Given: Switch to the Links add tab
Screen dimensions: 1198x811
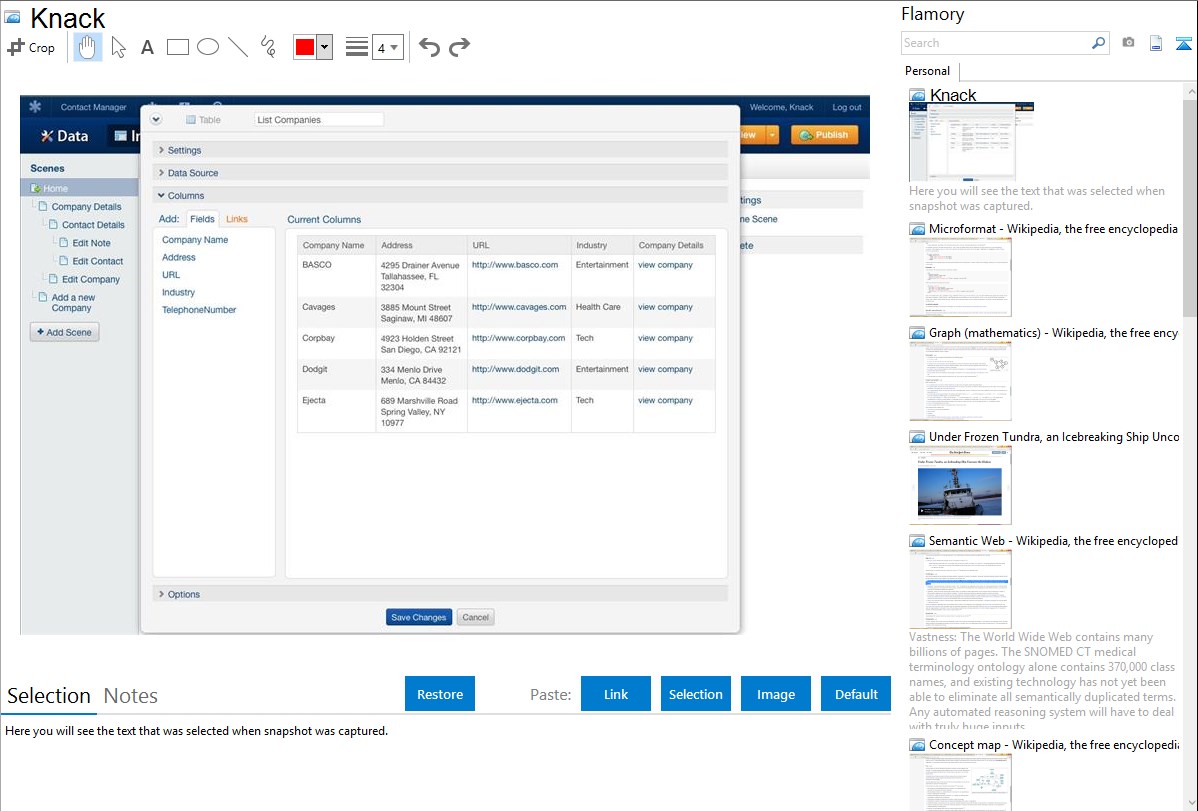Looking at the screenshot, I should tap(237, 219).
